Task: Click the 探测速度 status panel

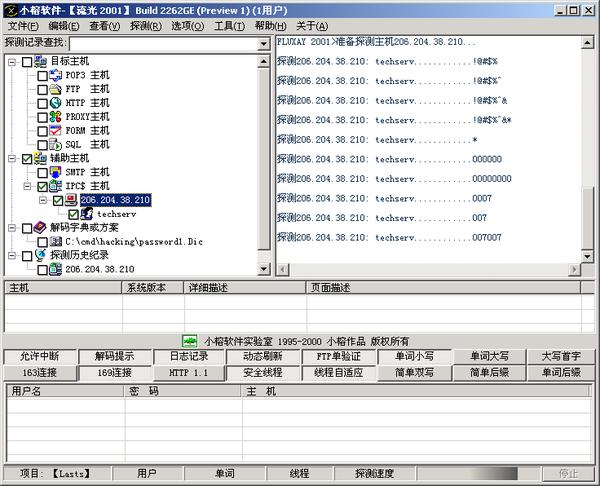Action: point(374,474)
